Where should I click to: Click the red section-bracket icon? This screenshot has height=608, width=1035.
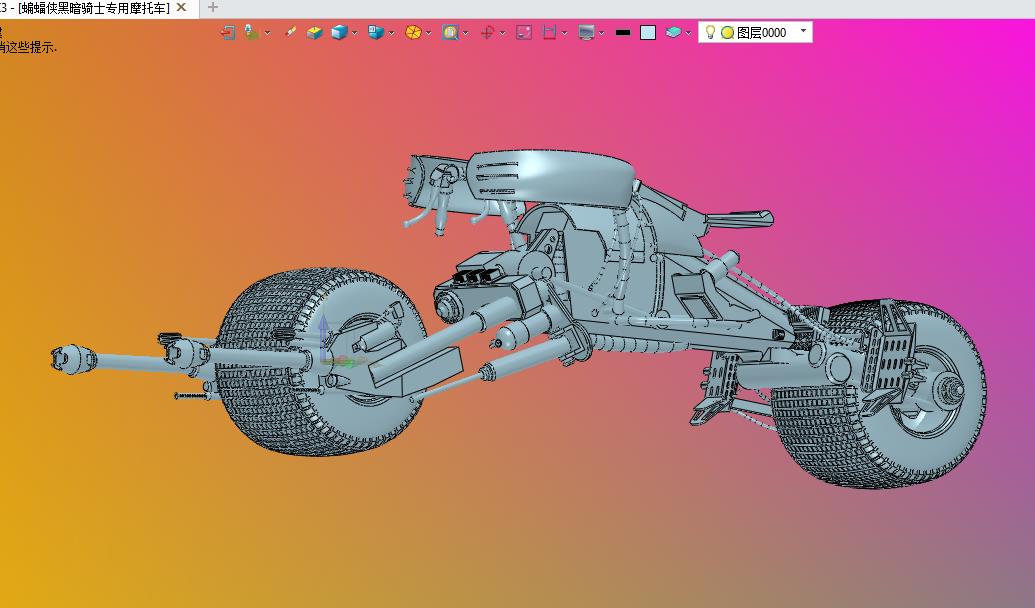(549, 32)
